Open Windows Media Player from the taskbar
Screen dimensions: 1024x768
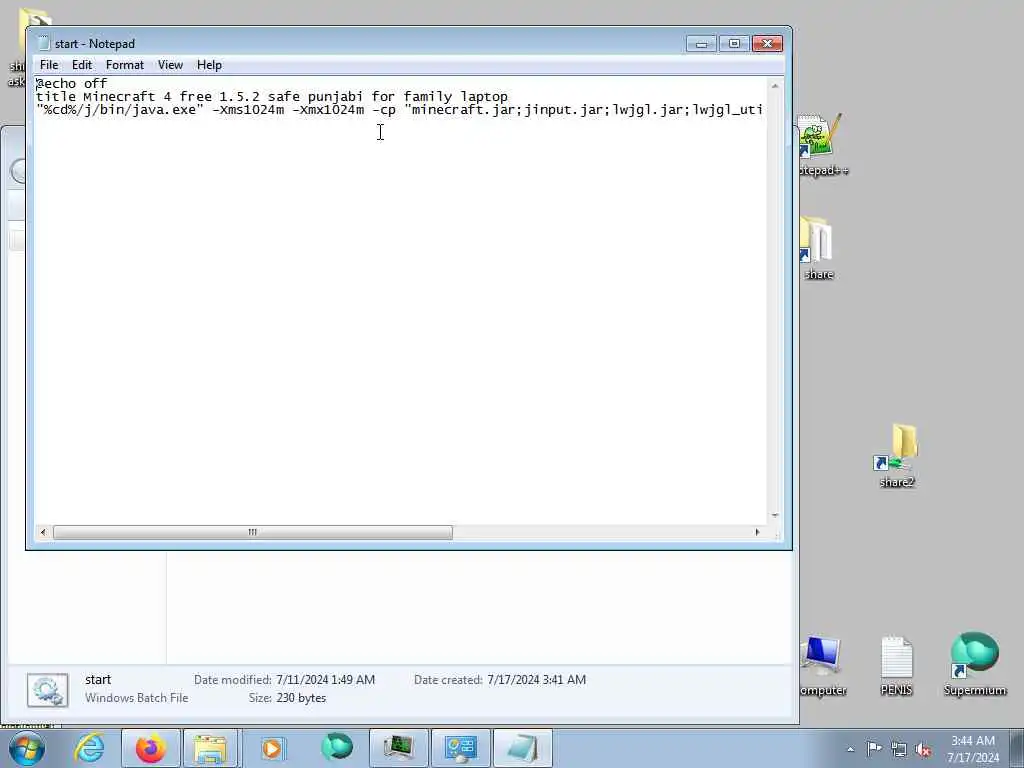click(x=272, y=748)
